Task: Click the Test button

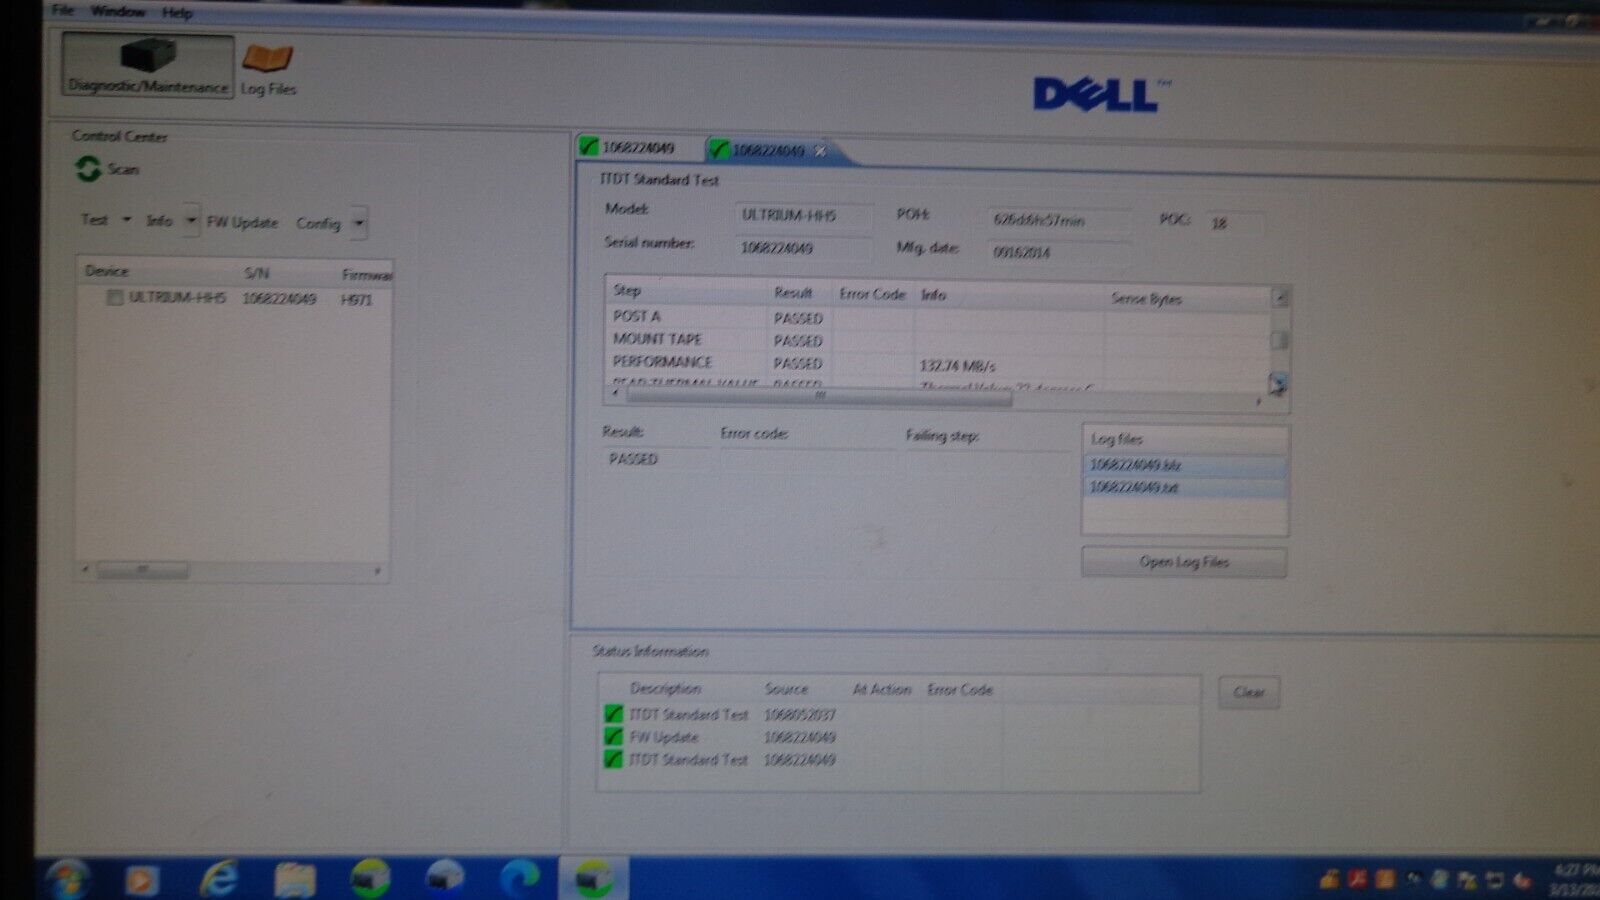Action: coord(95,219)
